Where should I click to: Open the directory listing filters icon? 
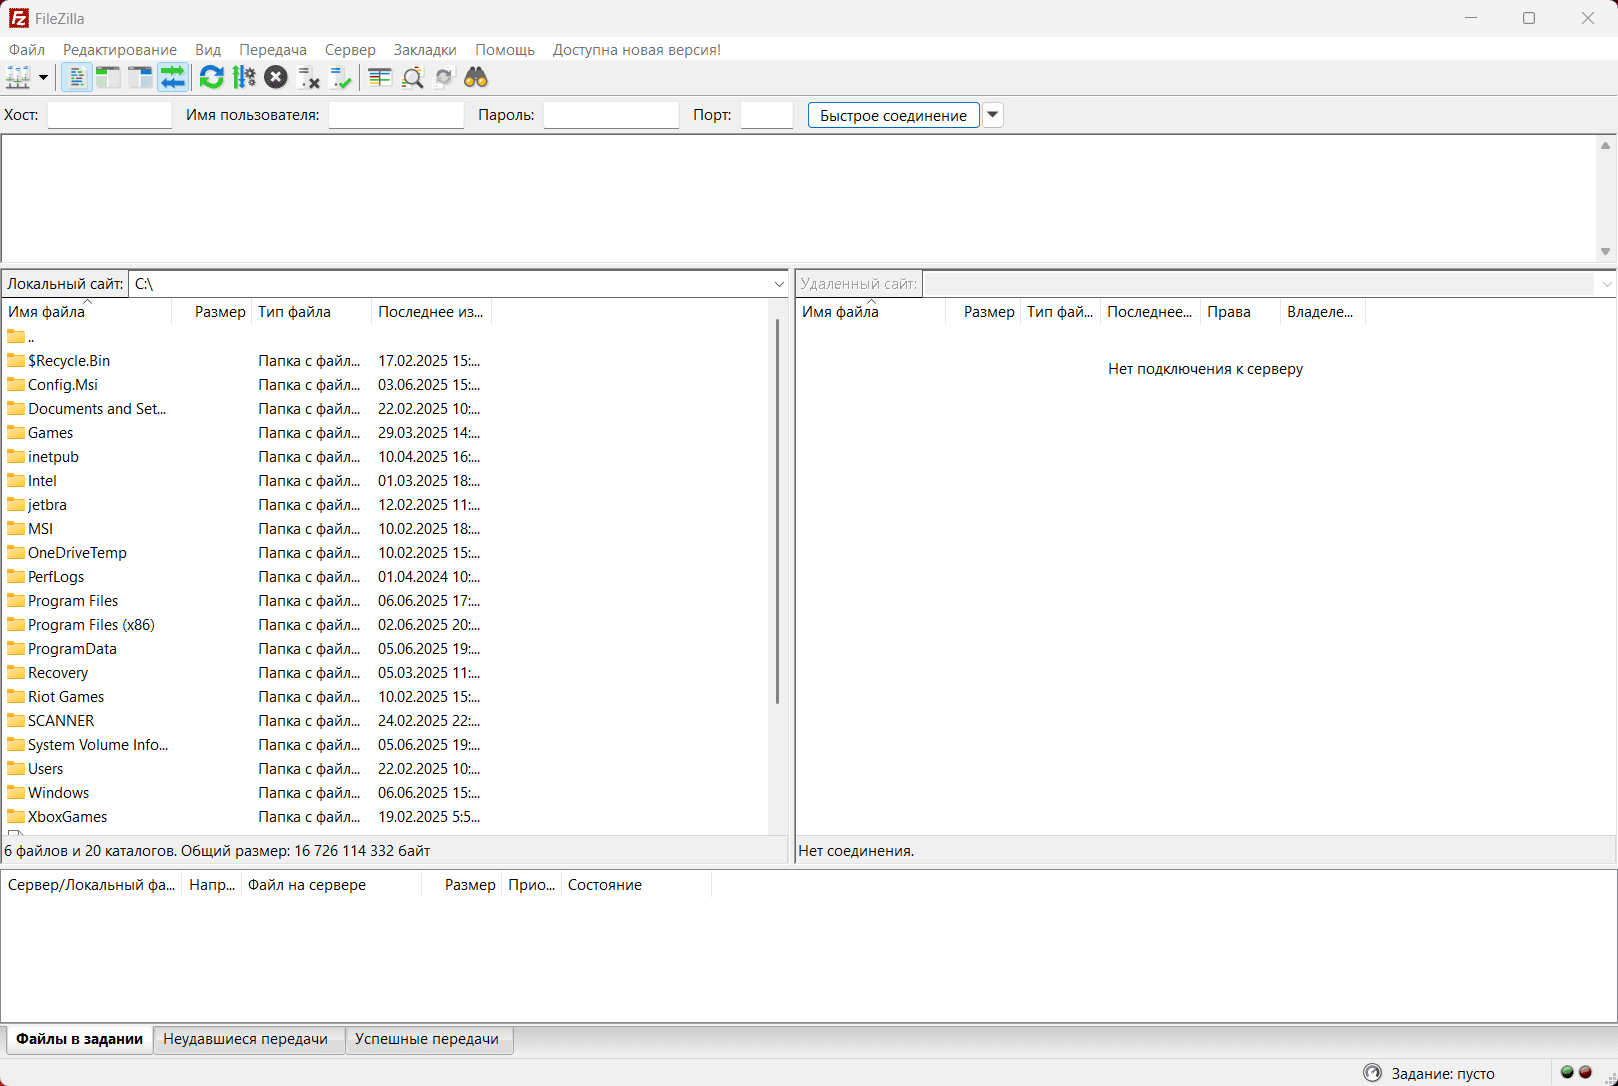(380, 78)
